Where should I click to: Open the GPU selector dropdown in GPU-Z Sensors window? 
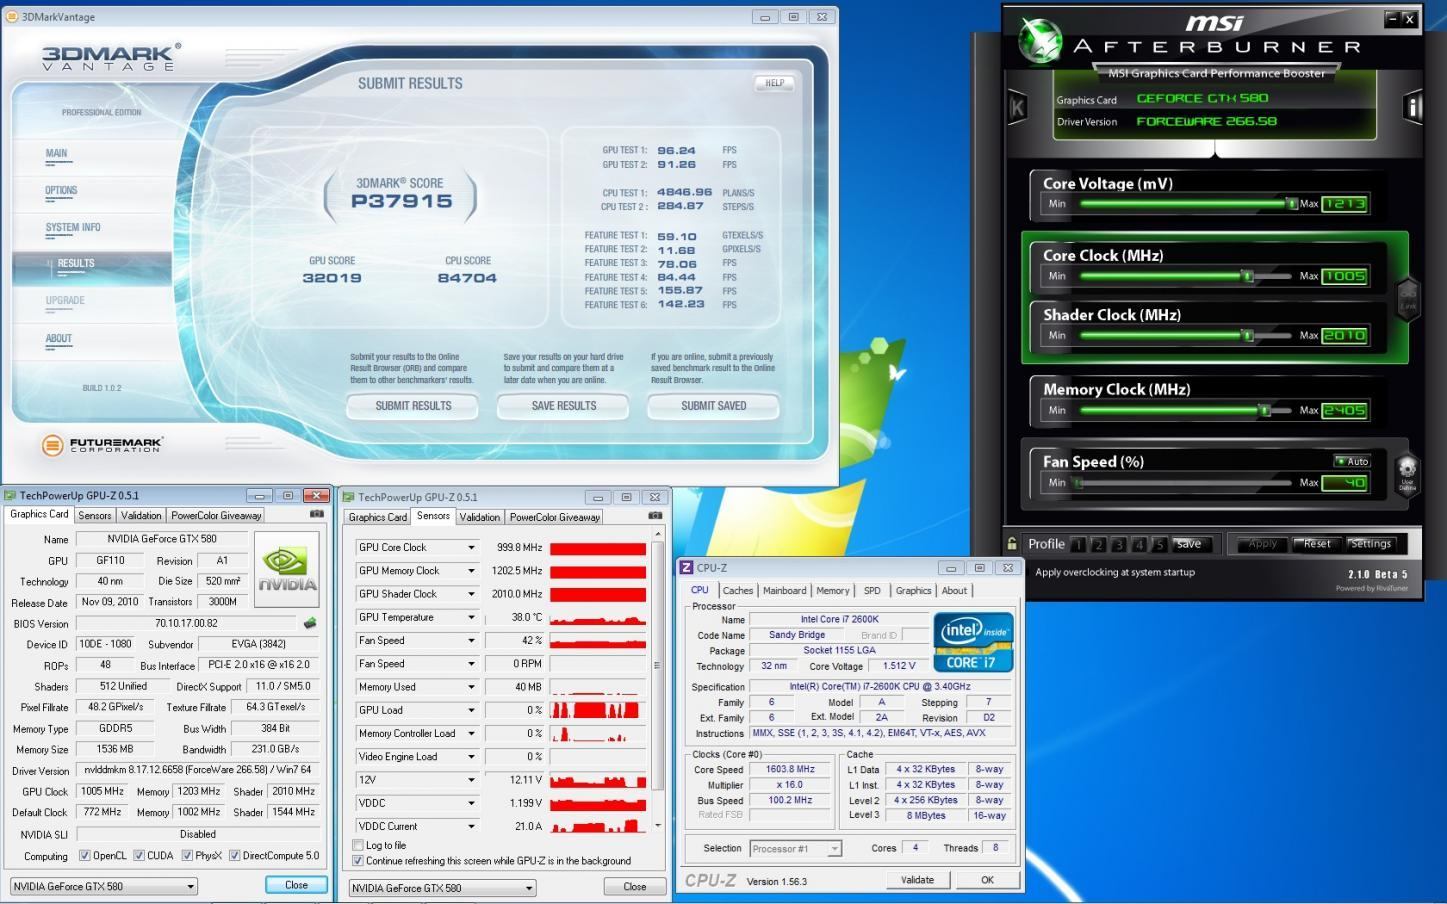point(442,888)
